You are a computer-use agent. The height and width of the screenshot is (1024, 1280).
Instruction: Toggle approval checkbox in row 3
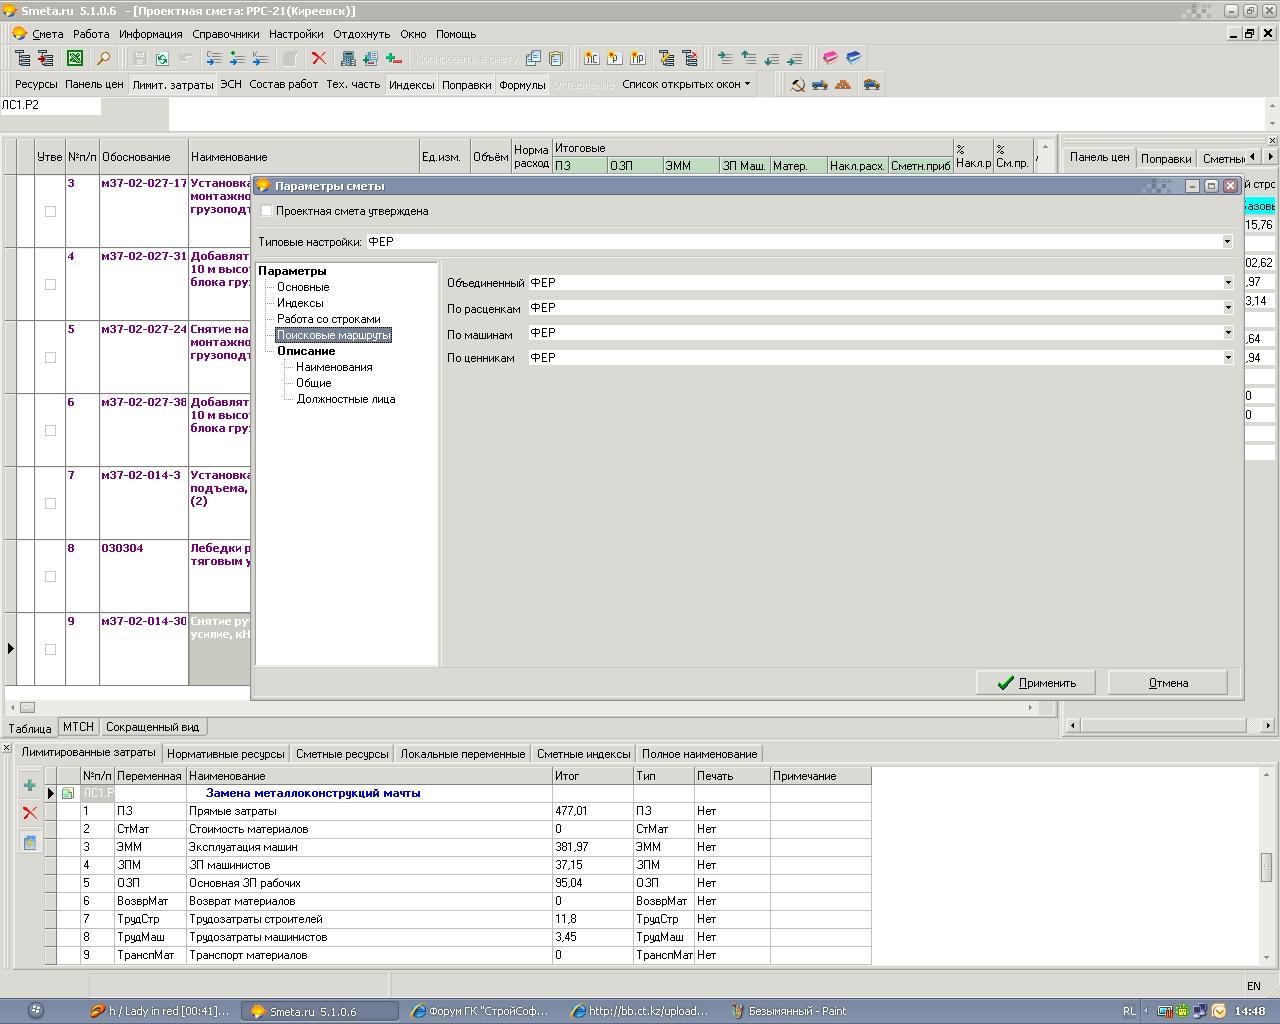point(50,211)
